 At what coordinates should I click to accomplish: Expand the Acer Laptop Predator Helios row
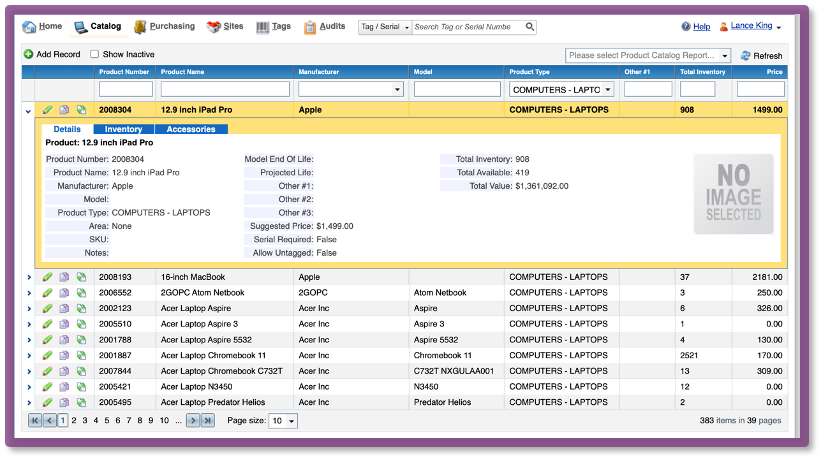[29, 403]
